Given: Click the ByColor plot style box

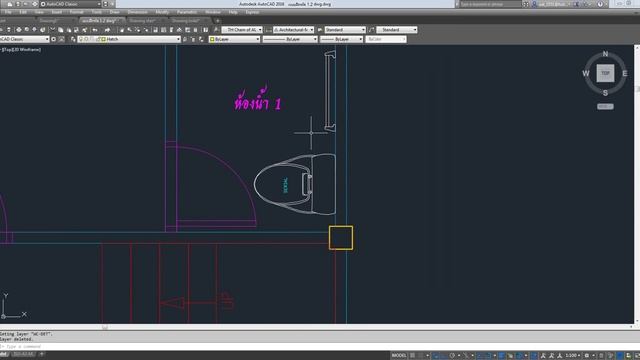Looking at the screenshot, I should 386,39.
